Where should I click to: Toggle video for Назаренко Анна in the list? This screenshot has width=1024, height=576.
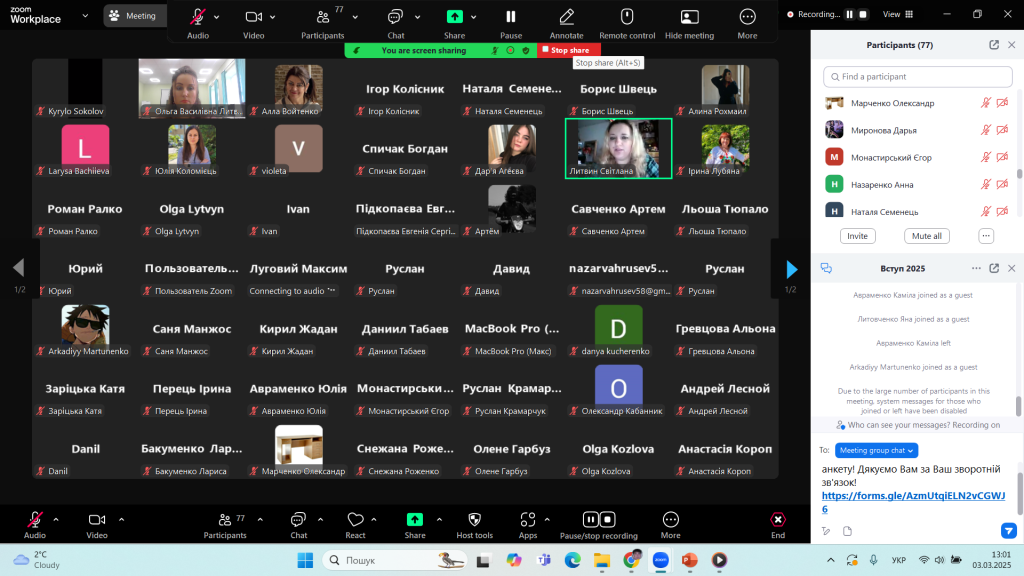(x=1002, y=184)
